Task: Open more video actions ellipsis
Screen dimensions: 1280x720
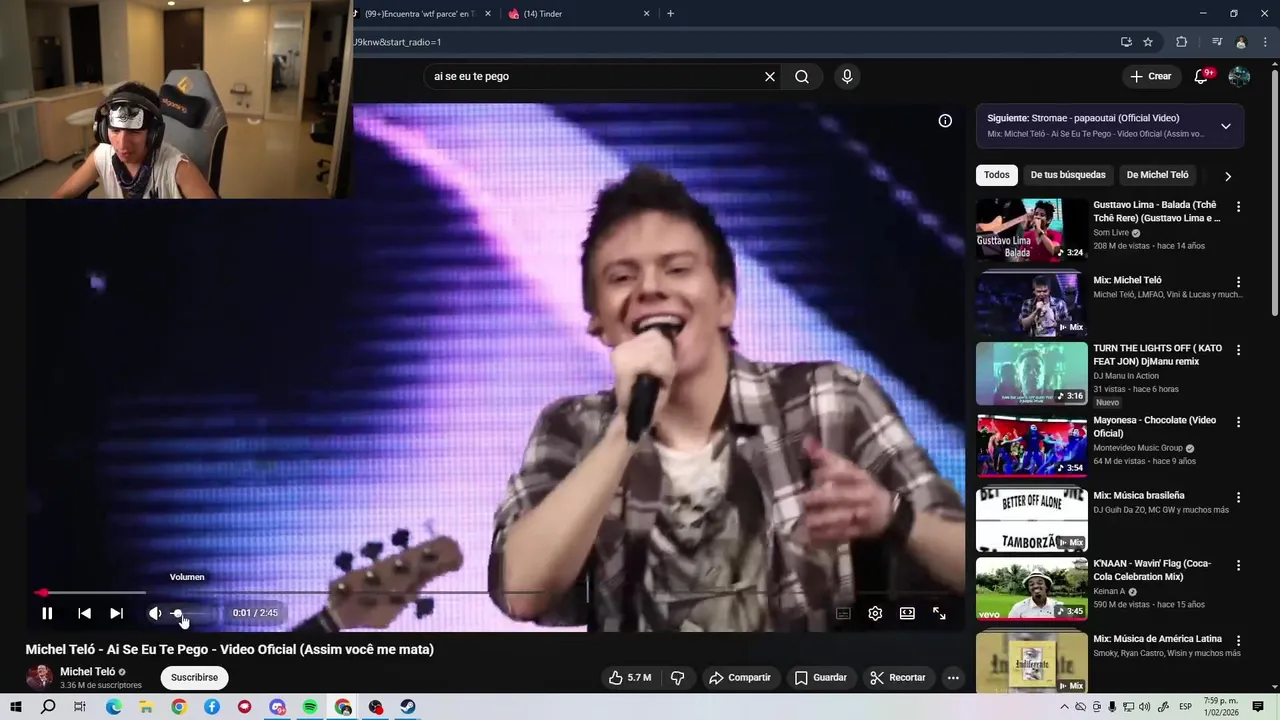Action: point(953,677)
